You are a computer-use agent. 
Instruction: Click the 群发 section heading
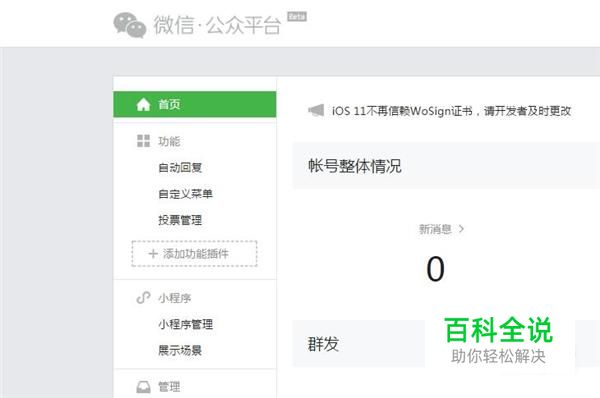coord(323,344)
